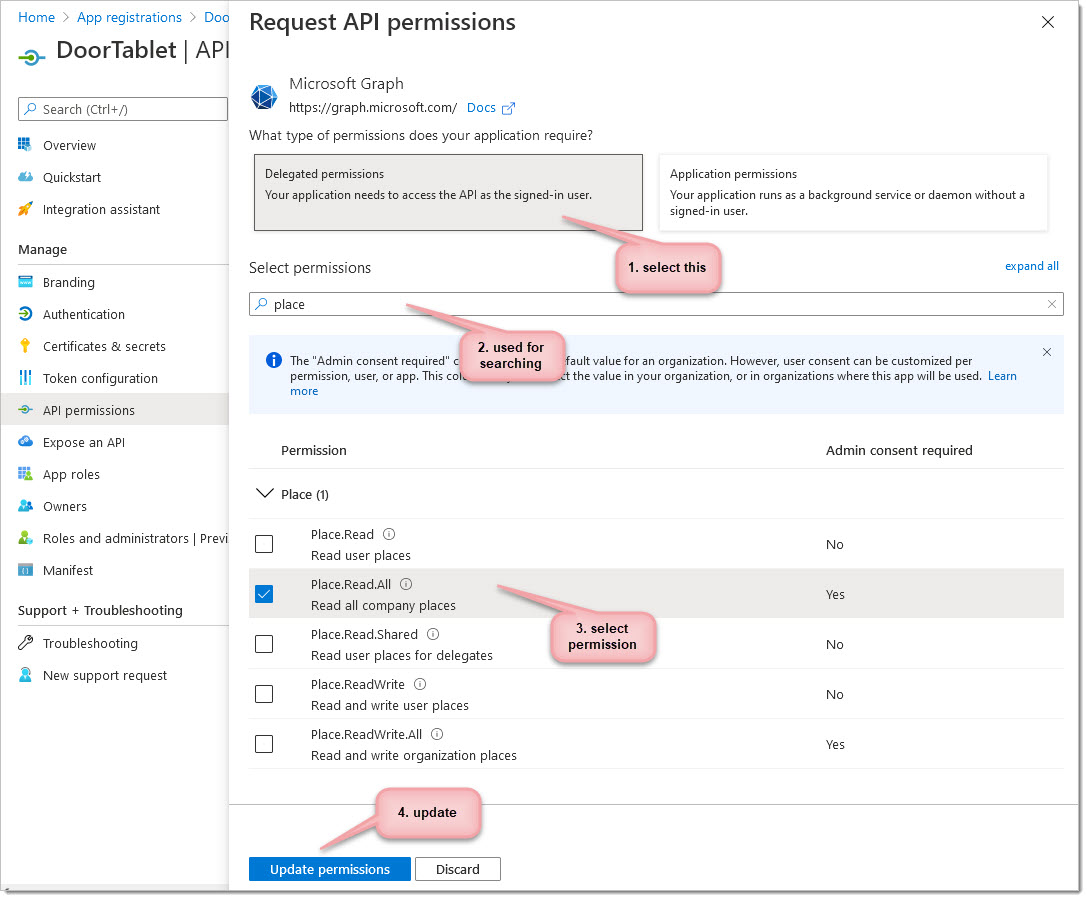Viewport: 1087px width, 899px height.
Task: Open the Token configuration menu item
Action: coord(100,378)
